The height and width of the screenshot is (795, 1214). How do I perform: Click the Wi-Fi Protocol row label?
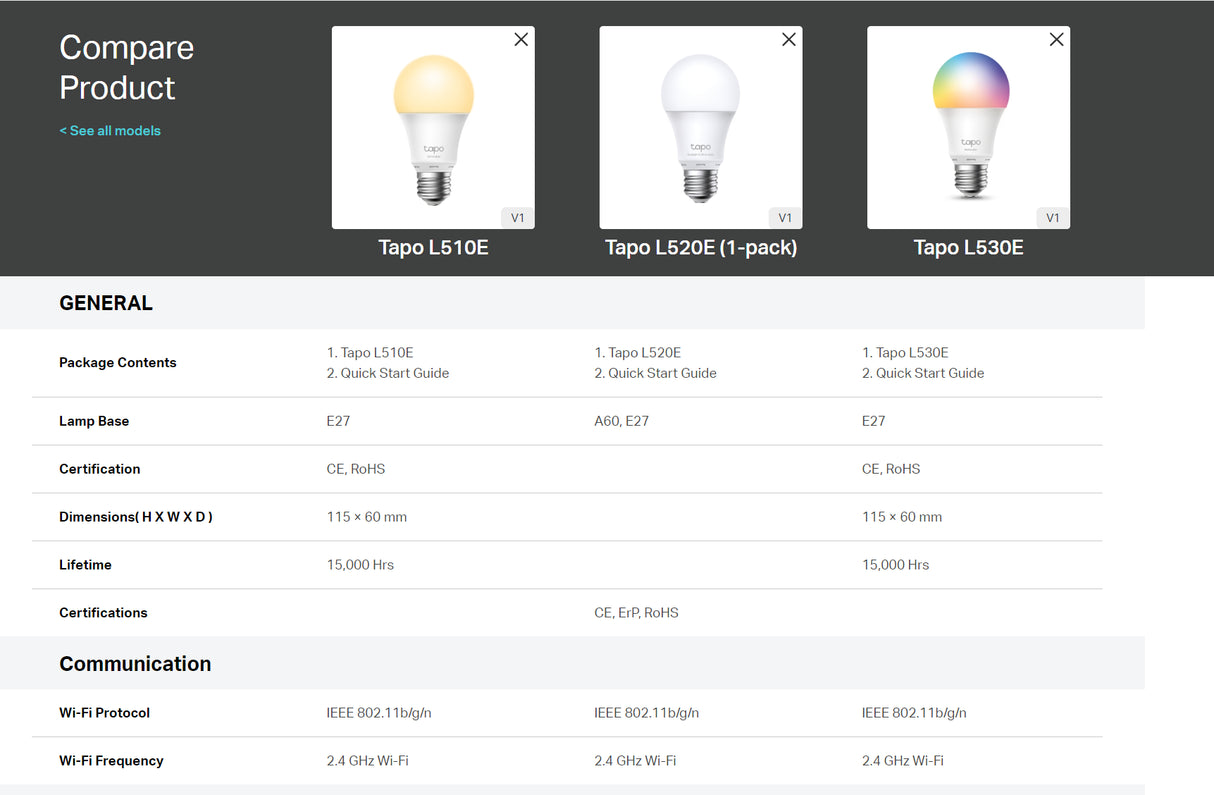tap(104, 712)
